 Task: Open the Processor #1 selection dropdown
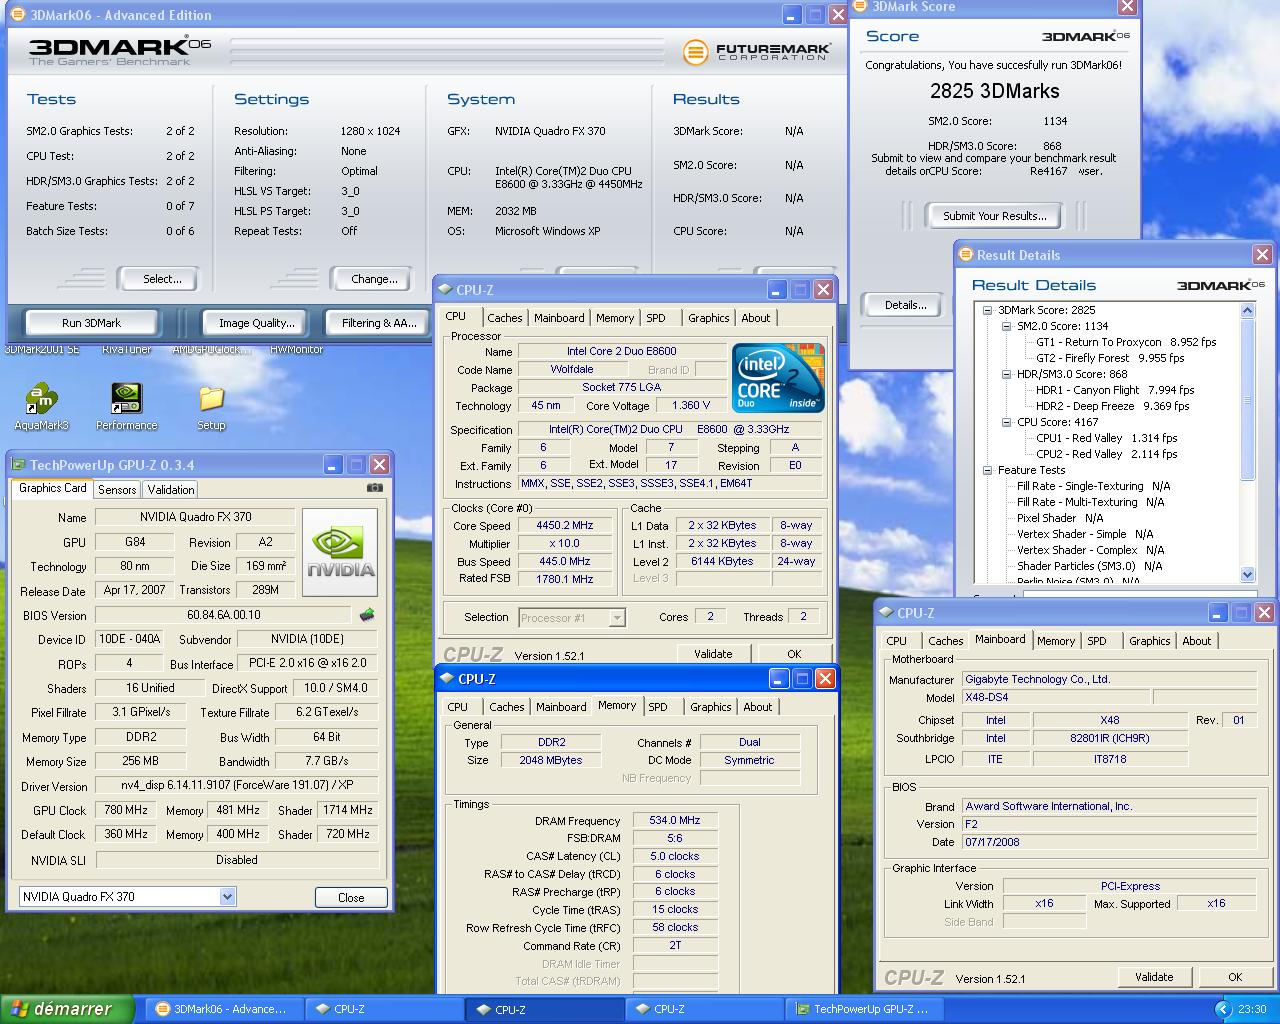[x=617, y=617]
